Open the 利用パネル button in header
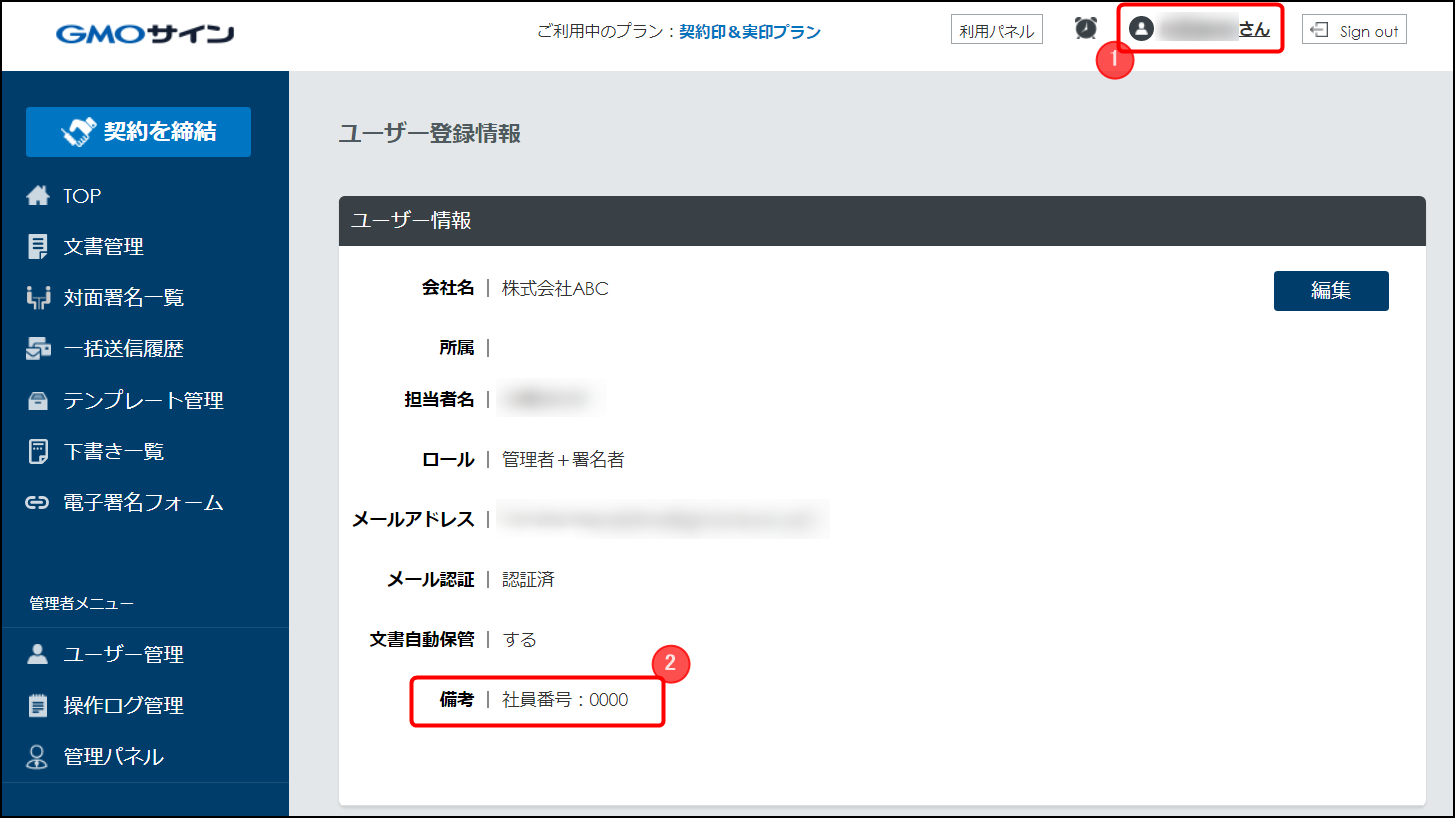The width and height of the screenshot is (1455, 818). click(996, 30)
